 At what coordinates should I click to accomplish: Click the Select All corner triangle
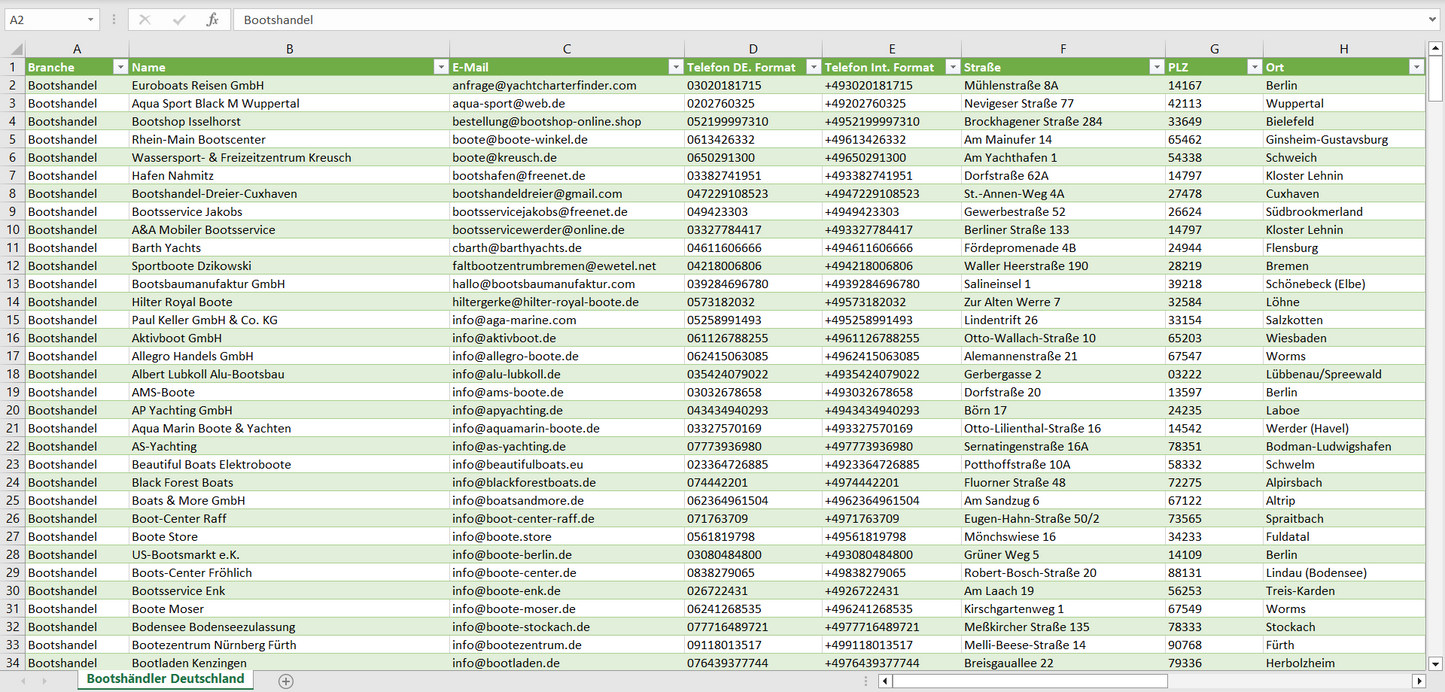[x=15, y=49]
